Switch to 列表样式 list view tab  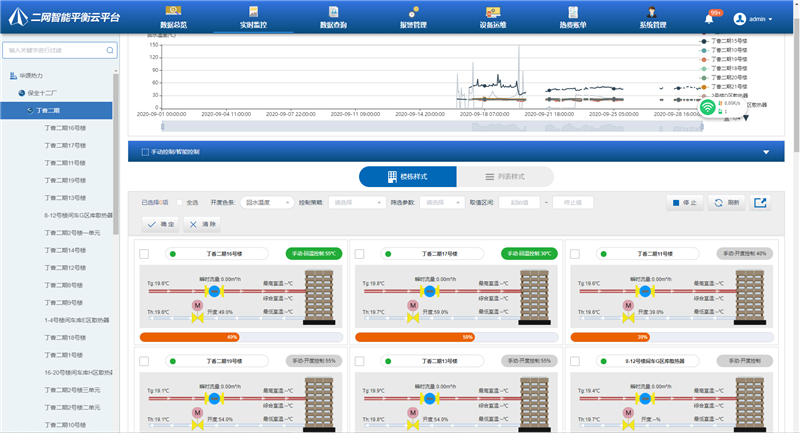click(505, 176)
